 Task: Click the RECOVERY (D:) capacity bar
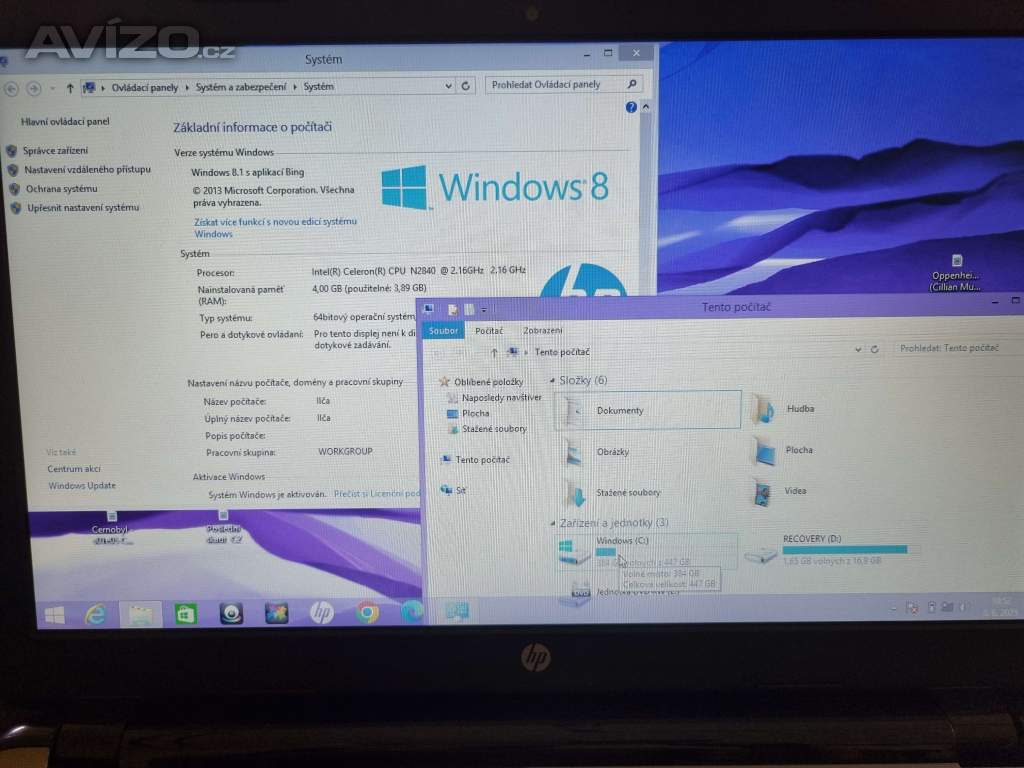(844, 550)
